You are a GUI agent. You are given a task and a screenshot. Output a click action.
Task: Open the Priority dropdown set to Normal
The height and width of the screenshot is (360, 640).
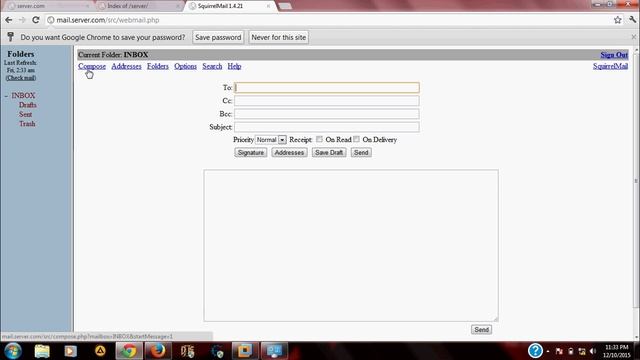point(271,140)
